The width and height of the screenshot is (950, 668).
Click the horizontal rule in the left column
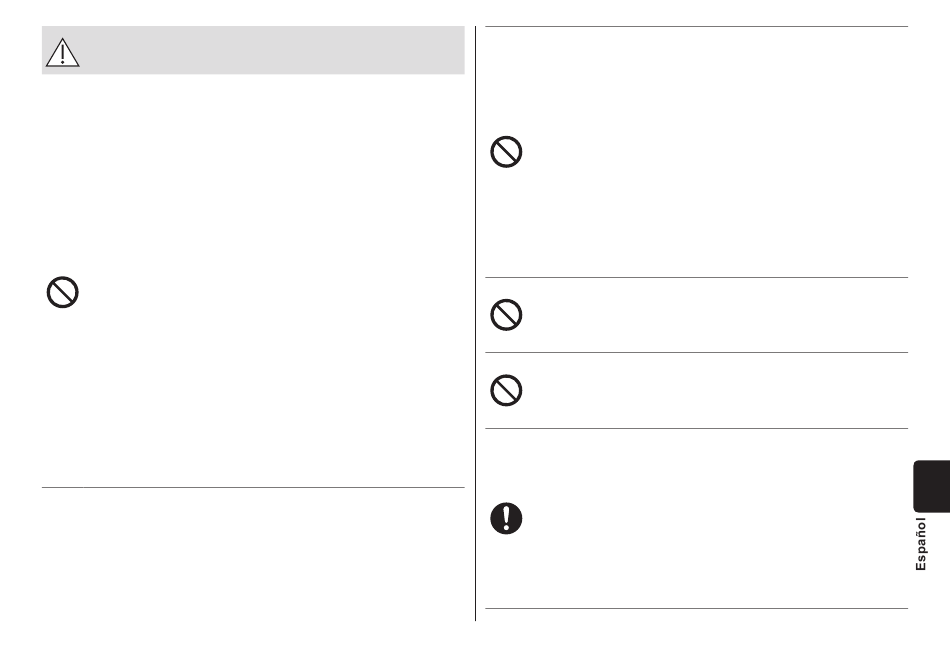(253, 487)
